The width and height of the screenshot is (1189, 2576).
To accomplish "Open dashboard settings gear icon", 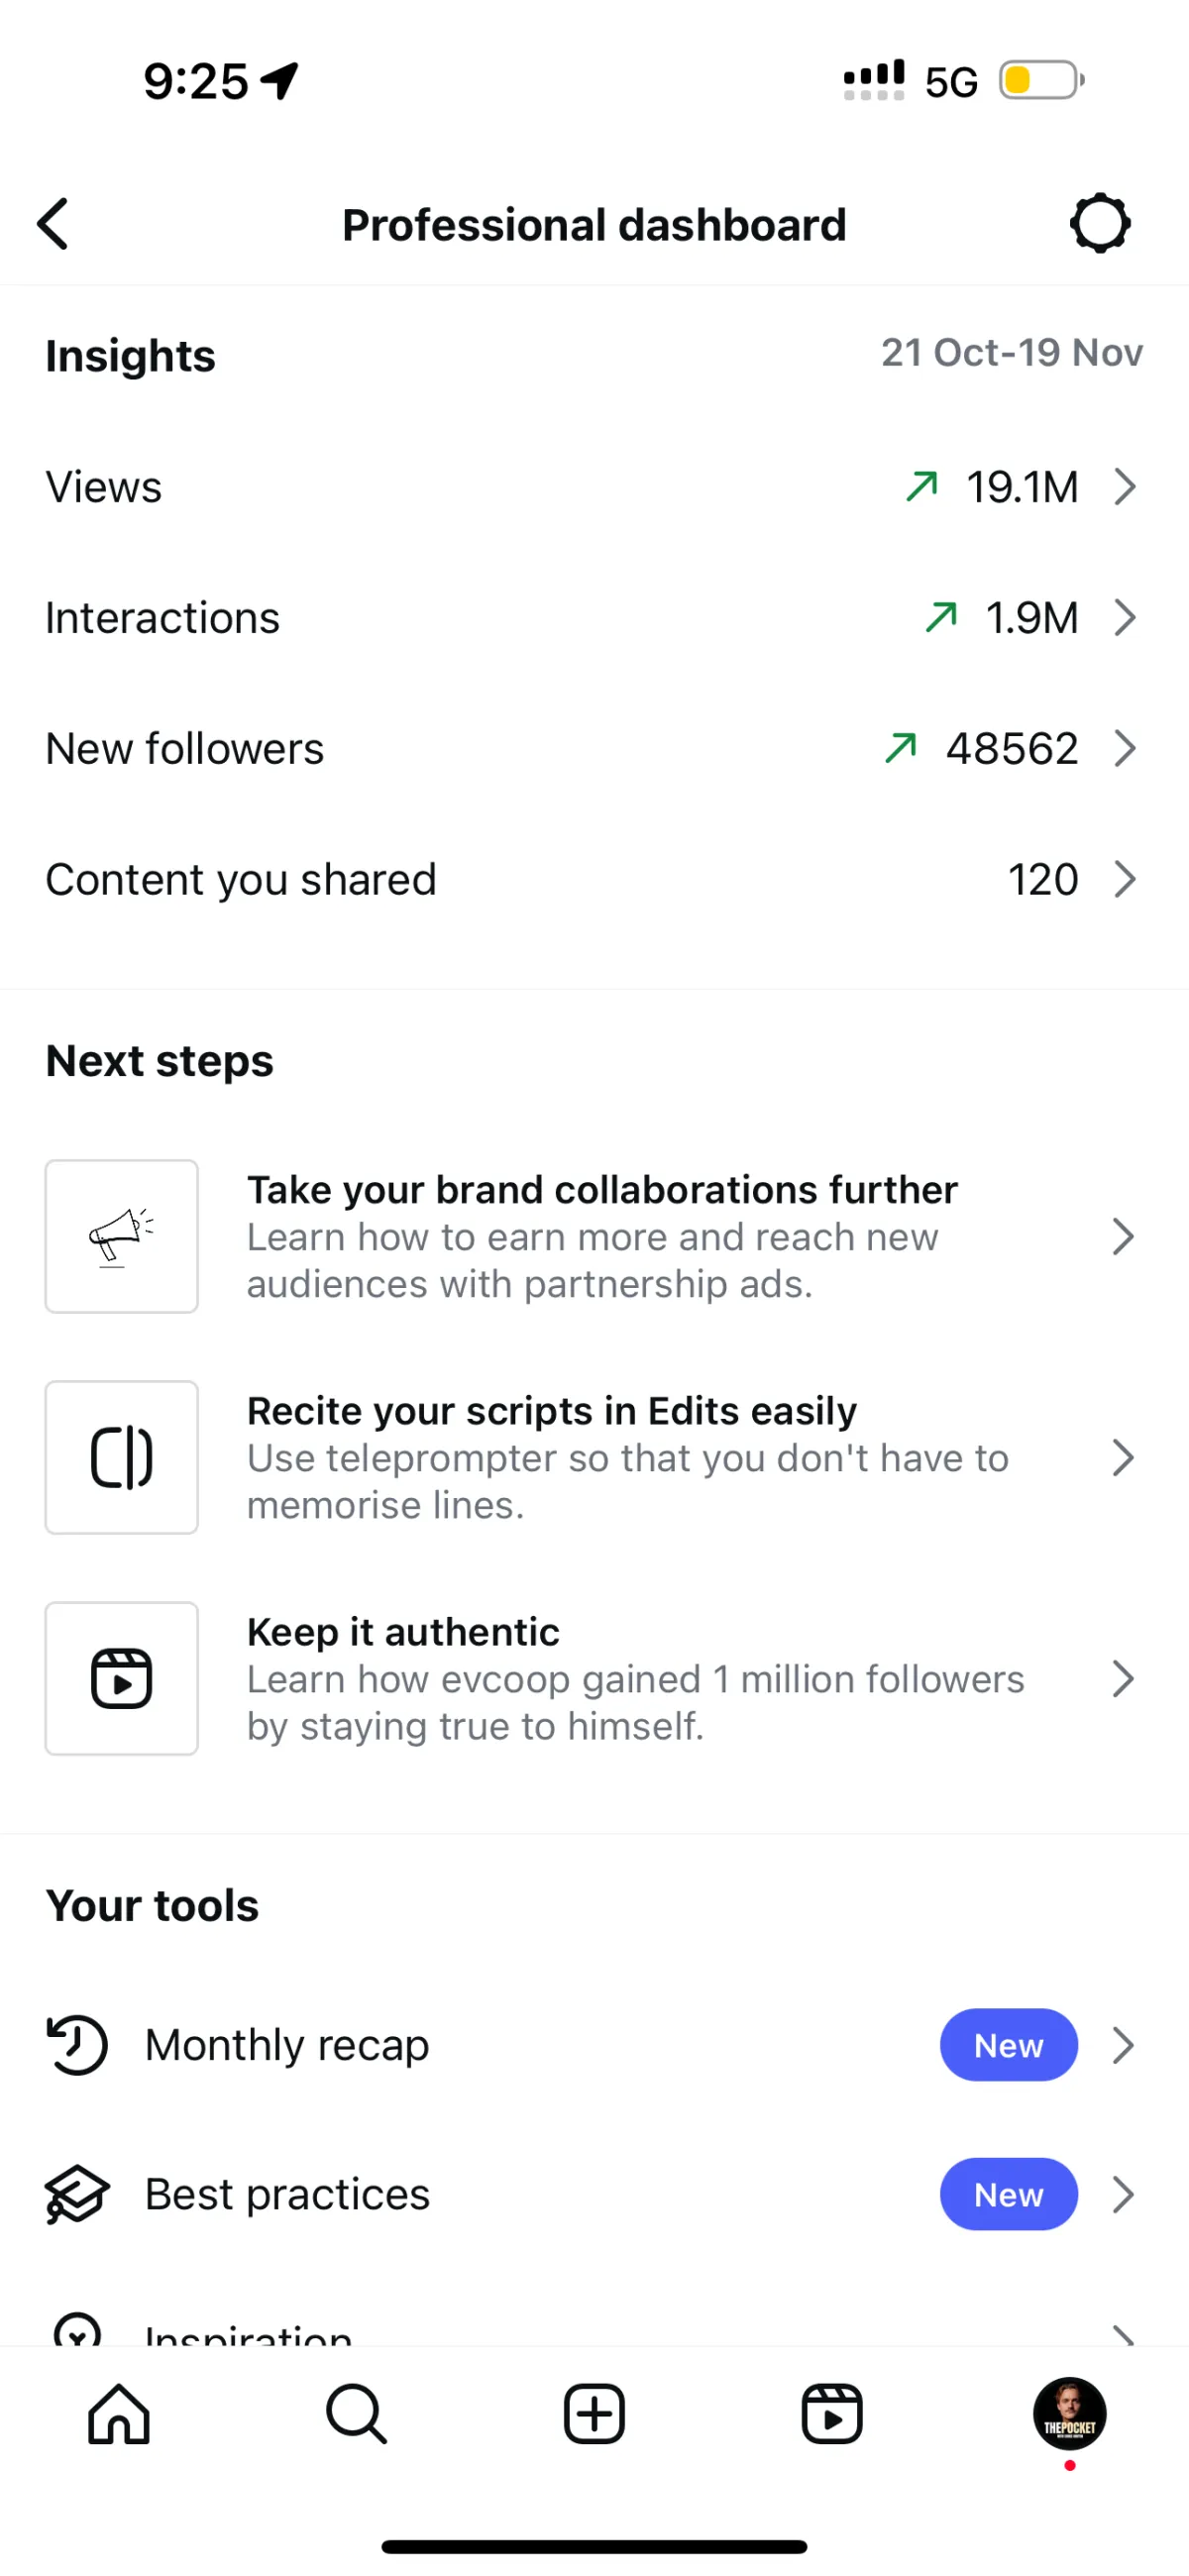I will [1099, 223].
